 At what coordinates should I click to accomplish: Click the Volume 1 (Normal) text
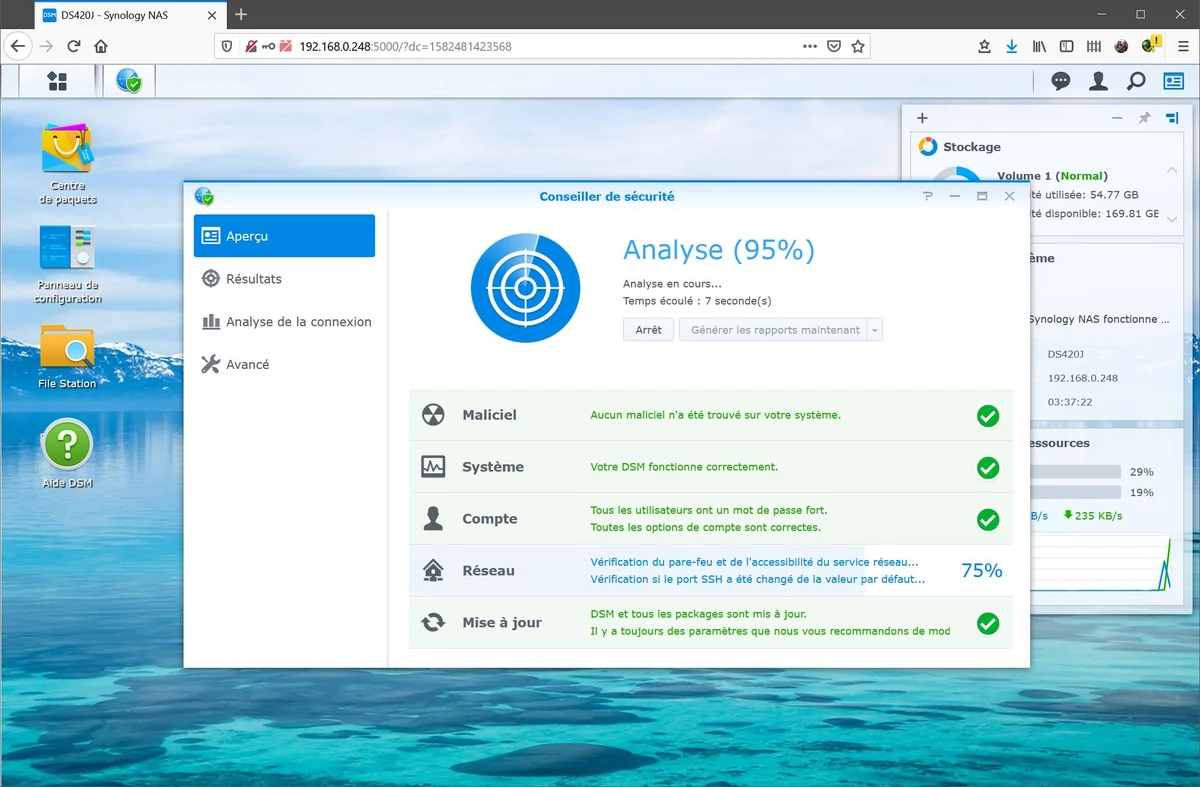pyautogui.click(x=1052, y=176)
